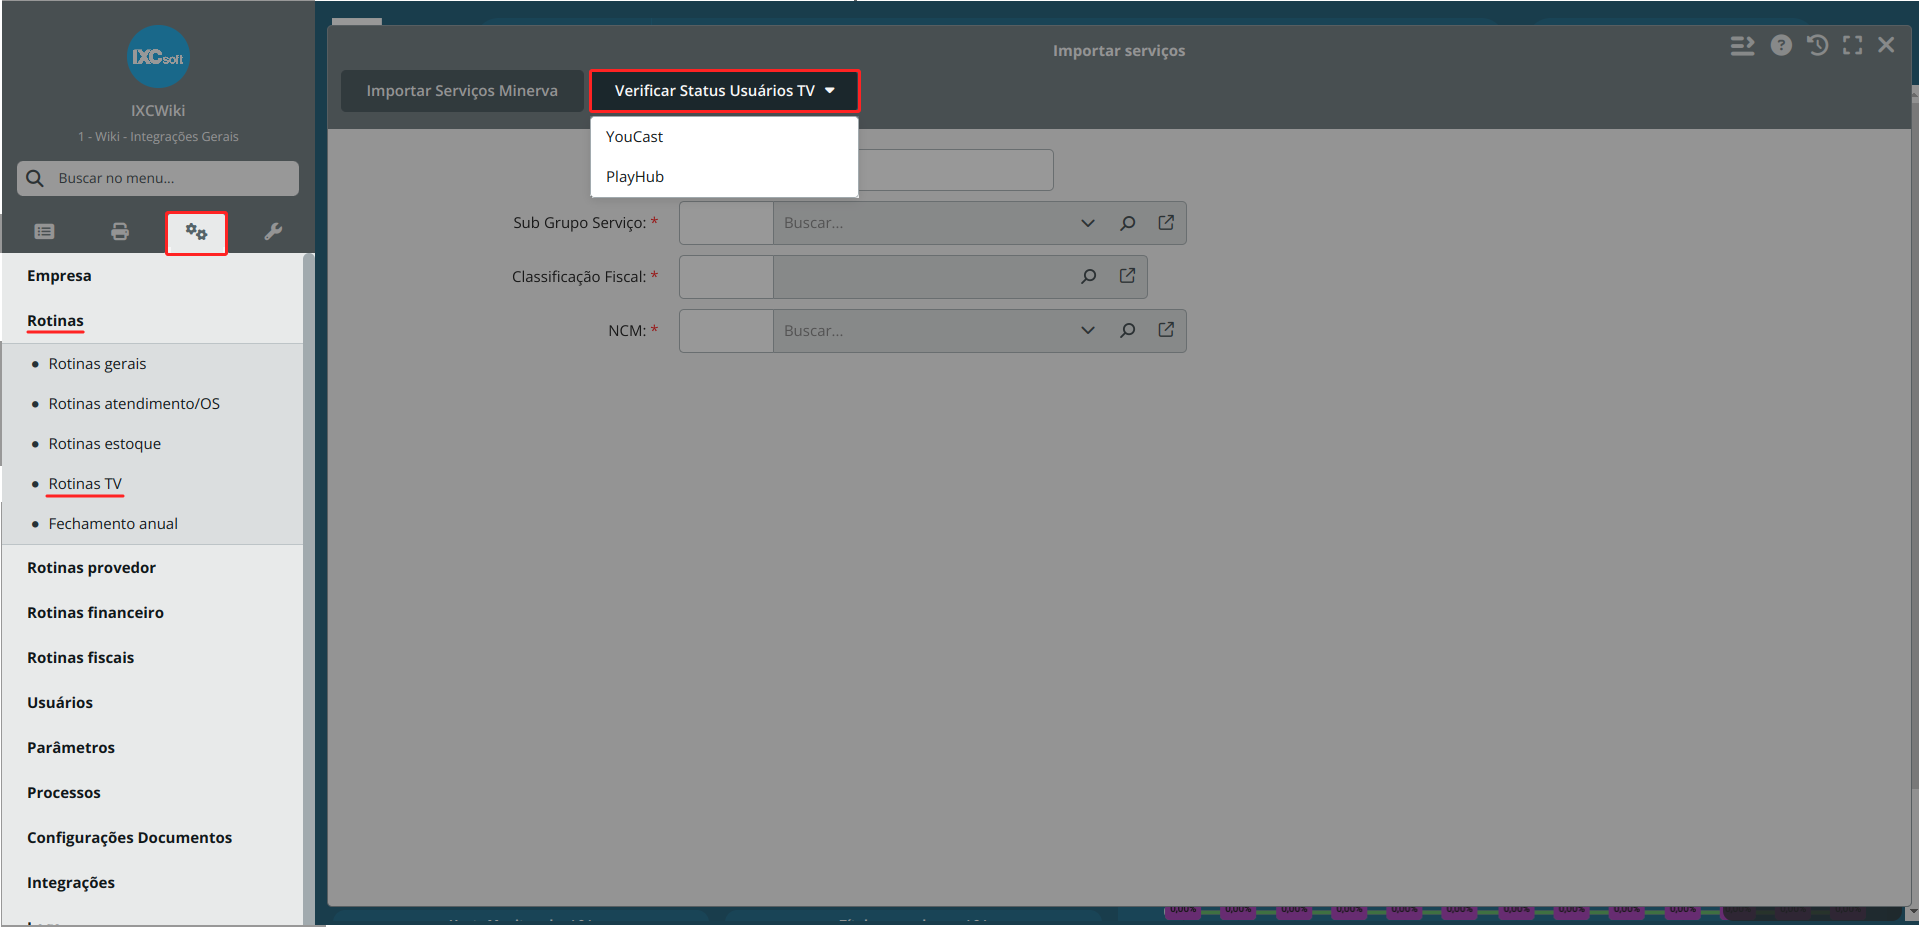This screenshot has height=927, width=1919.
Task: Expand Usuários menu section
Action: (x=60, y=703)
